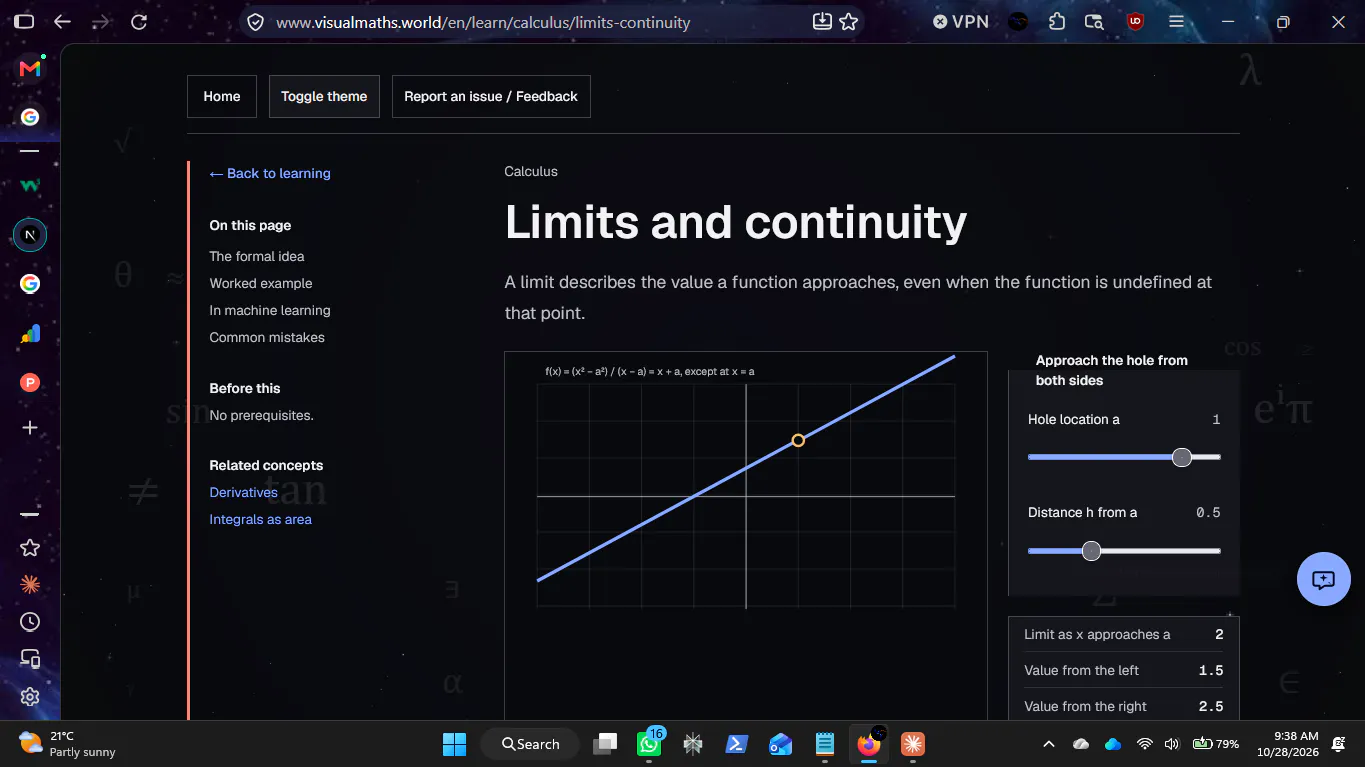
Task: Bookmark this page with the star icon
Action: click(849, 22)
